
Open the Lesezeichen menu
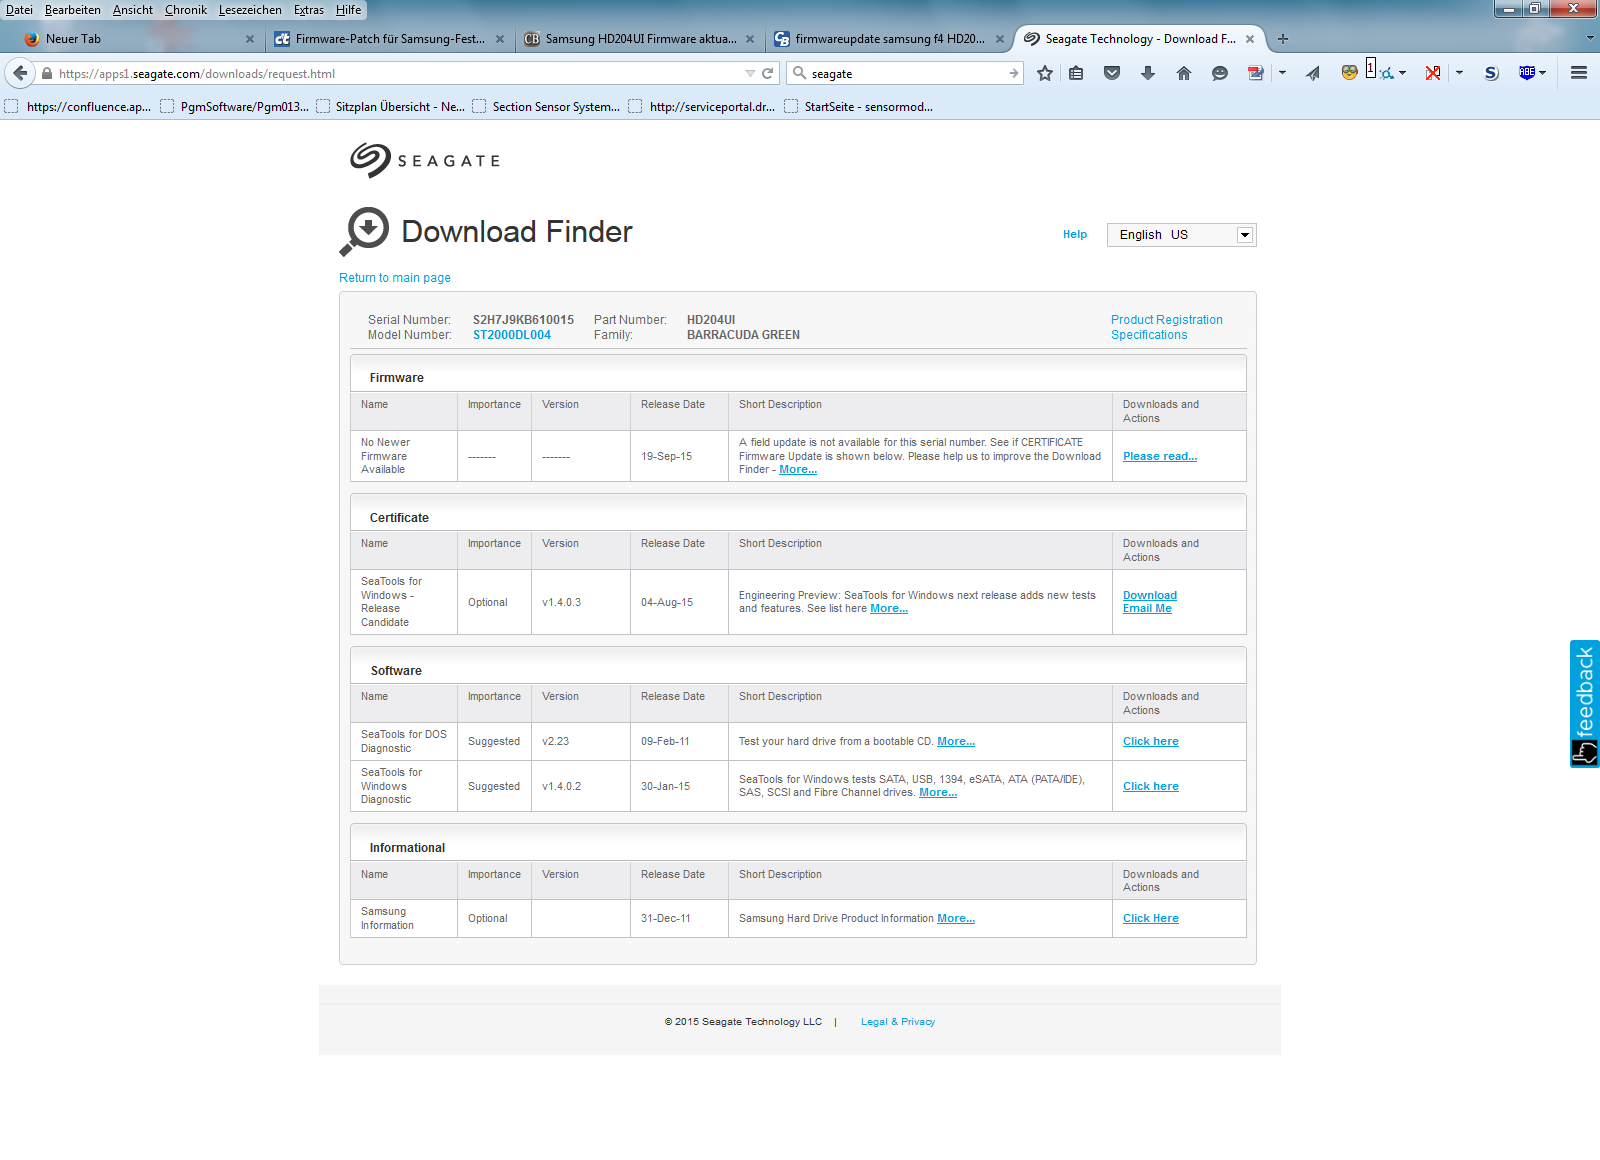click(250, 10)
